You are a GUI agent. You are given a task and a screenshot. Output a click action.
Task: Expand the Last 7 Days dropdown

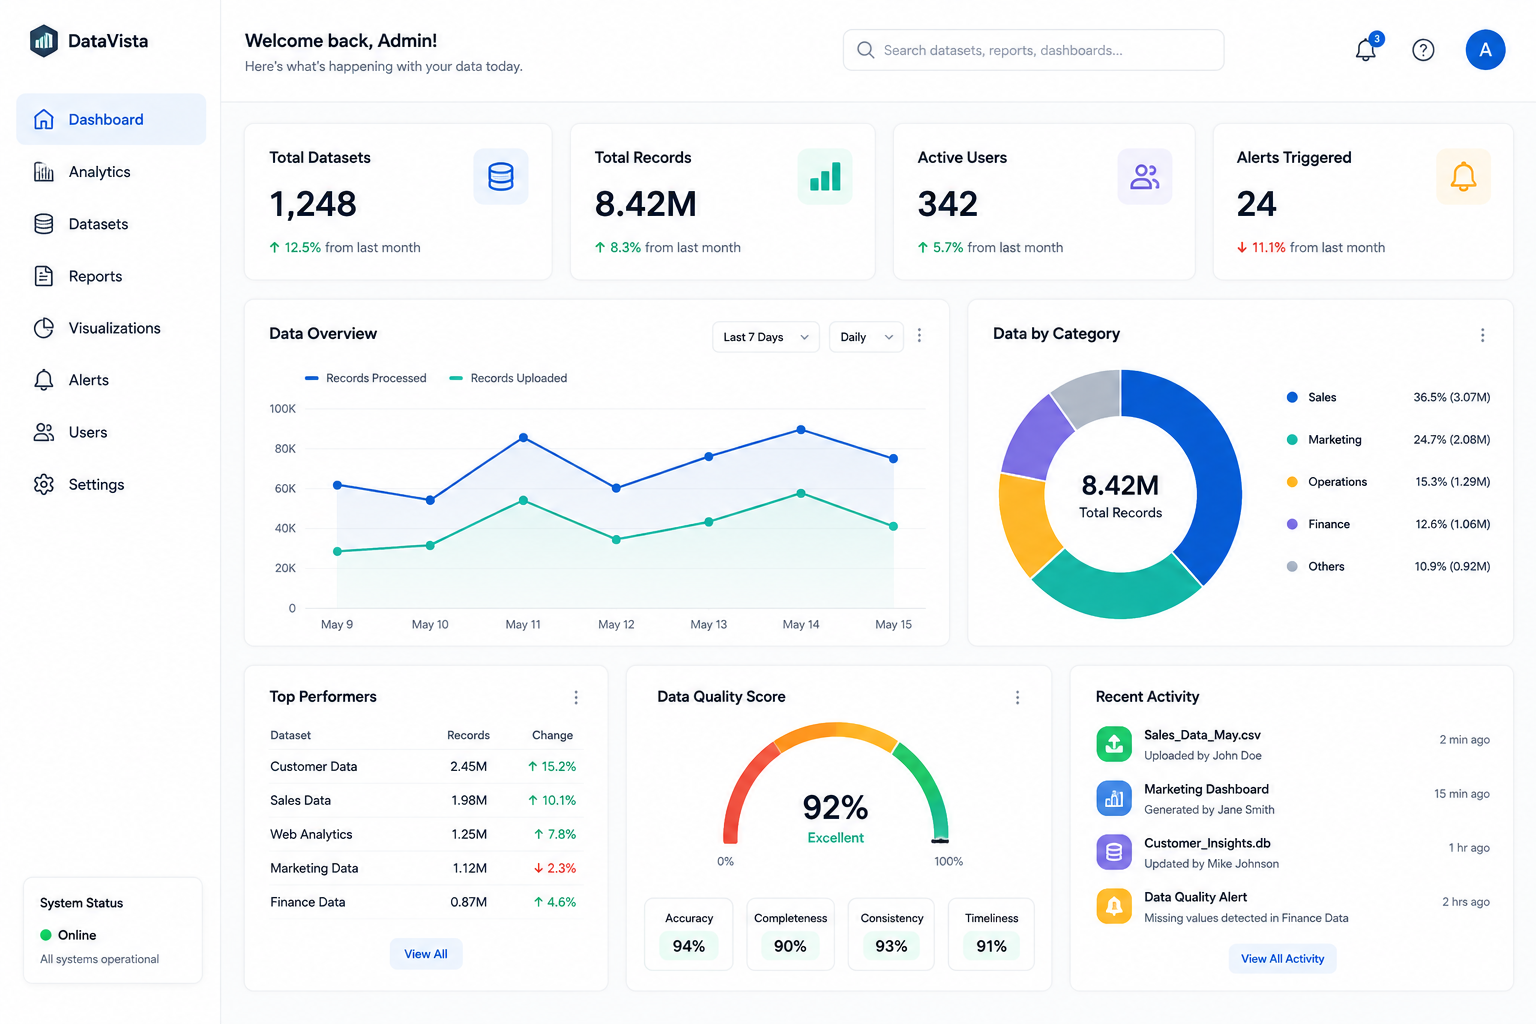(766, 337)
